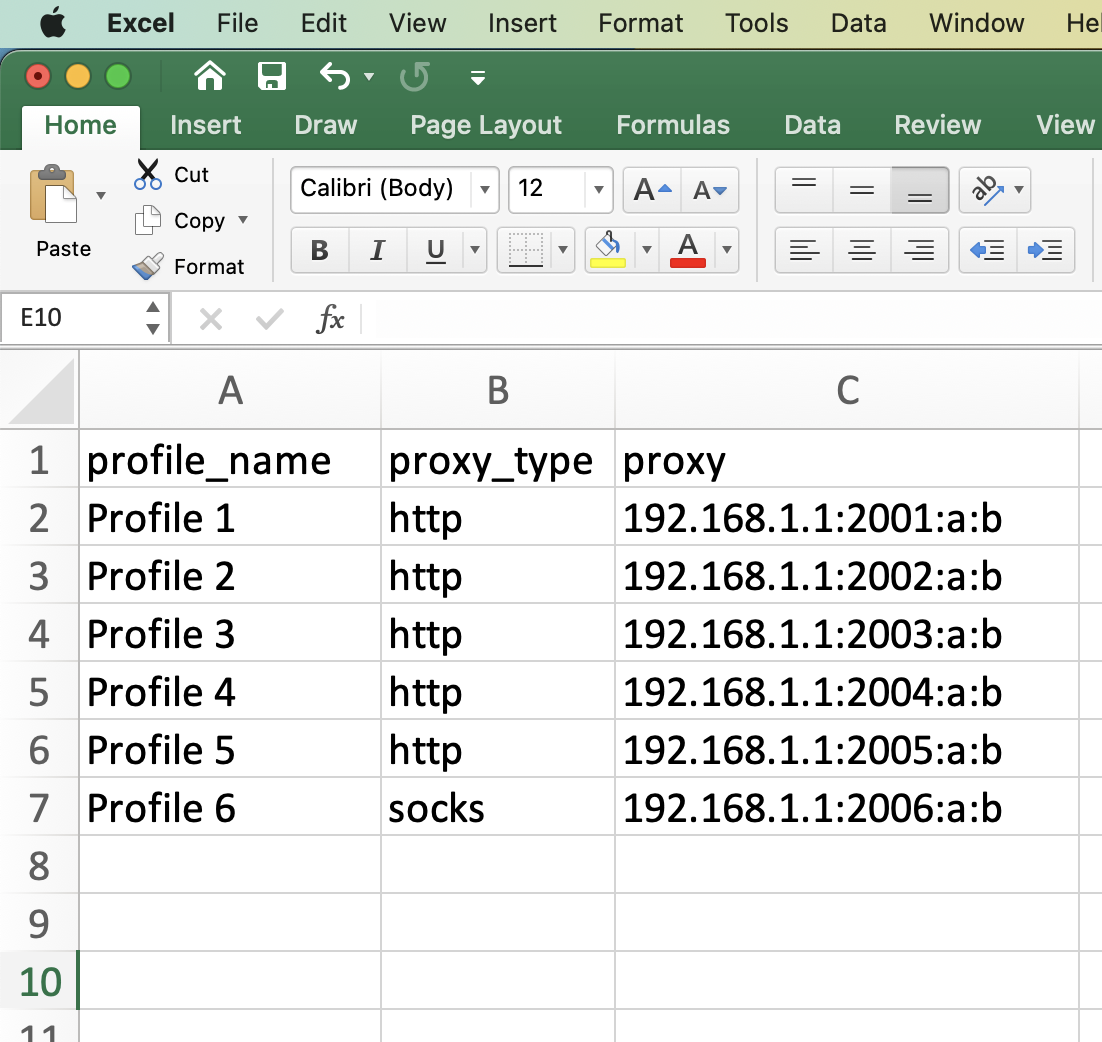Cut the selection with the scissors icon
This screenshot has height=1042, width=1102.
click(148, 174)
